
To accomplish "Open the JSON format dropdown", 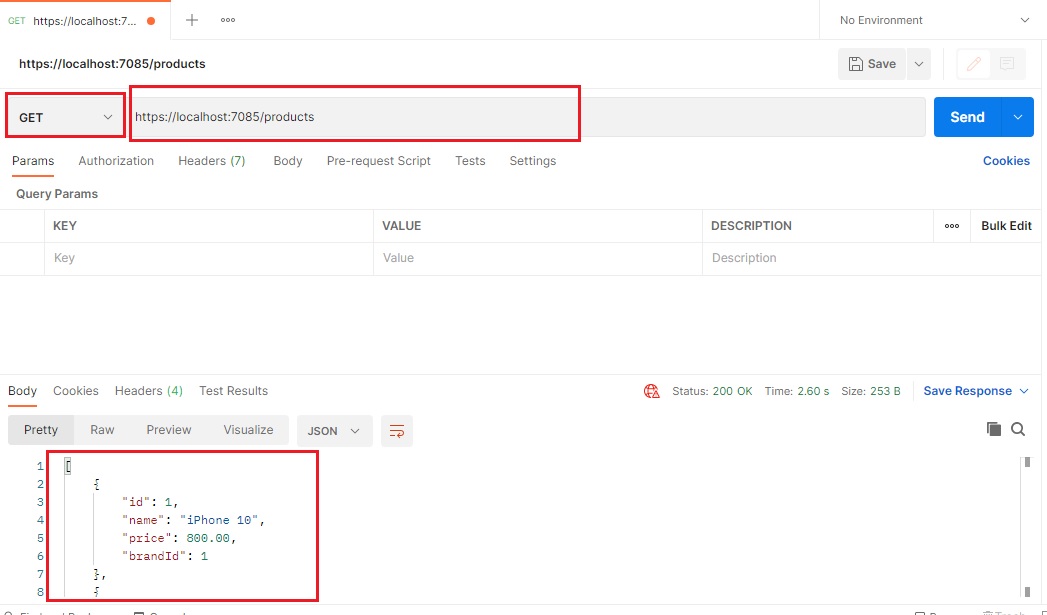I will [x=334, y=431].
